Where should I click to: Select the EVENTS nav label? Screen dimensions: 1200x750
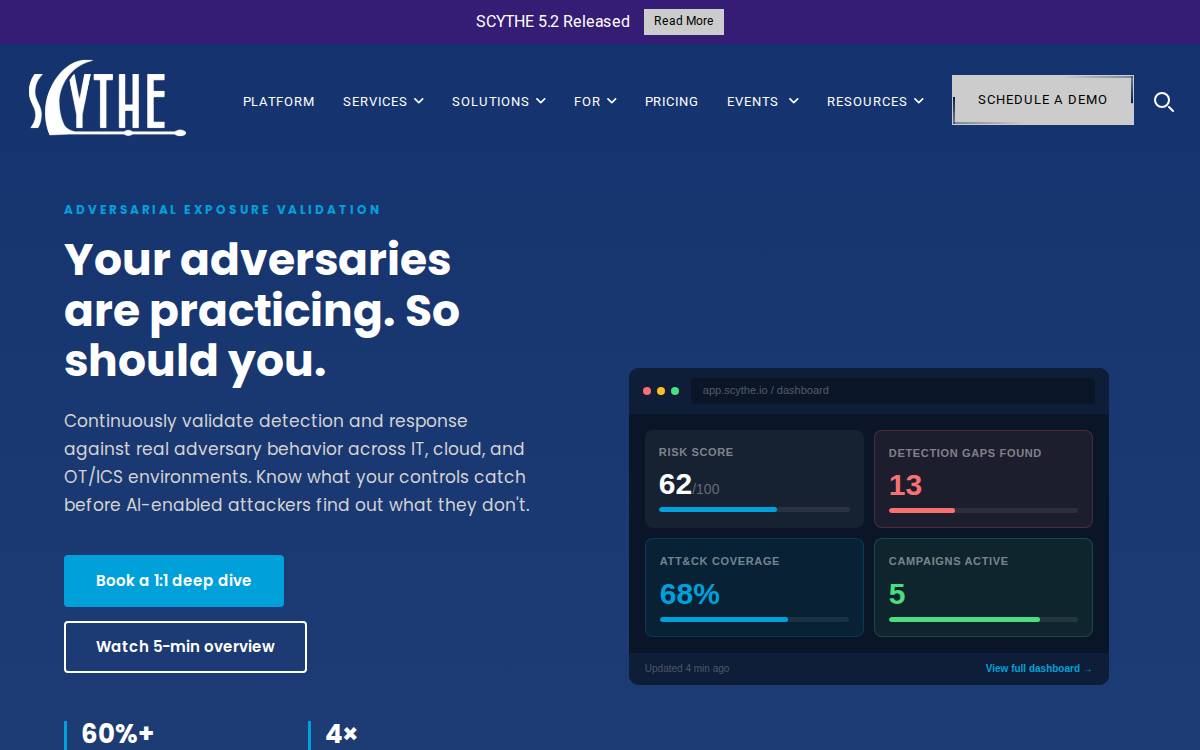(753, 101)
